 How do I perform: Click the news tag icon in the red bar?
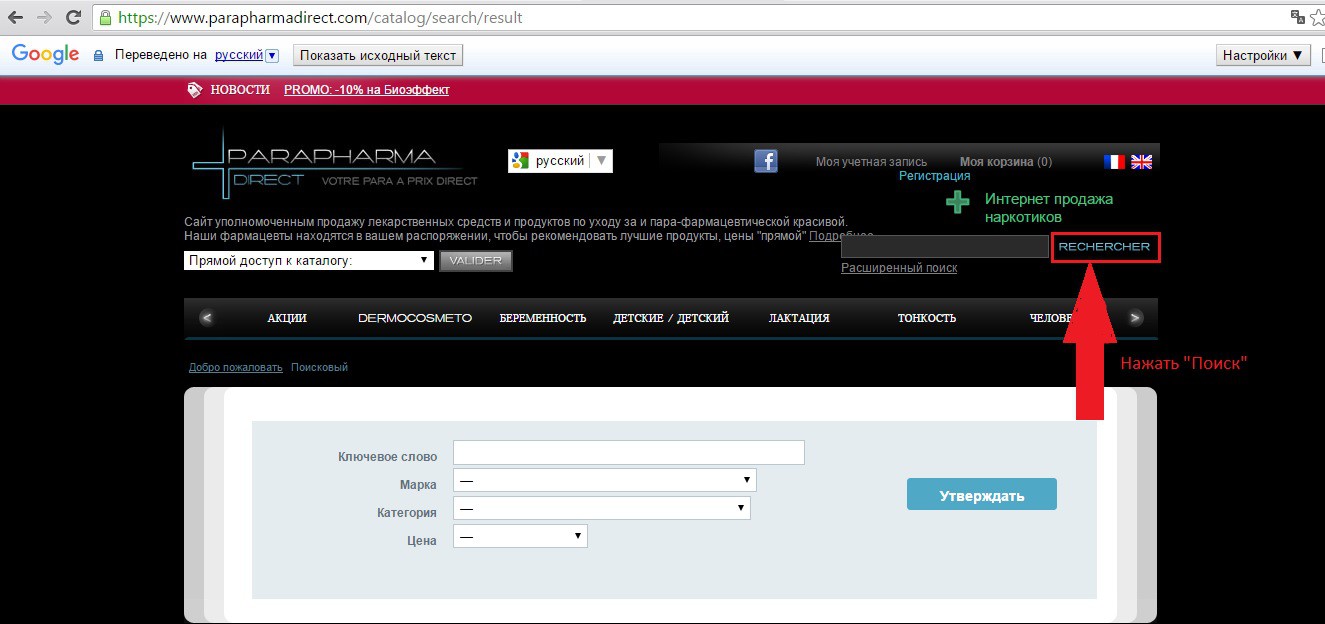tap(195, 90)
